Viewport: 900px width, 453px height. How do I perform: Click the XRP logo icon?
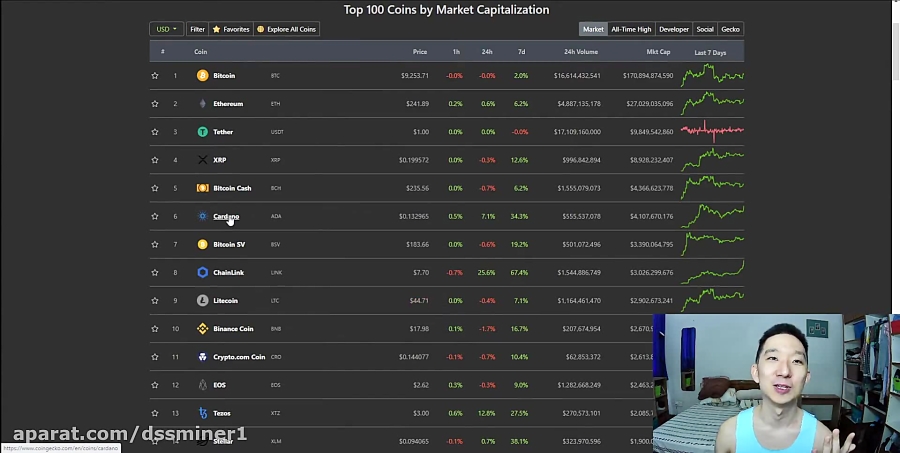203,160
